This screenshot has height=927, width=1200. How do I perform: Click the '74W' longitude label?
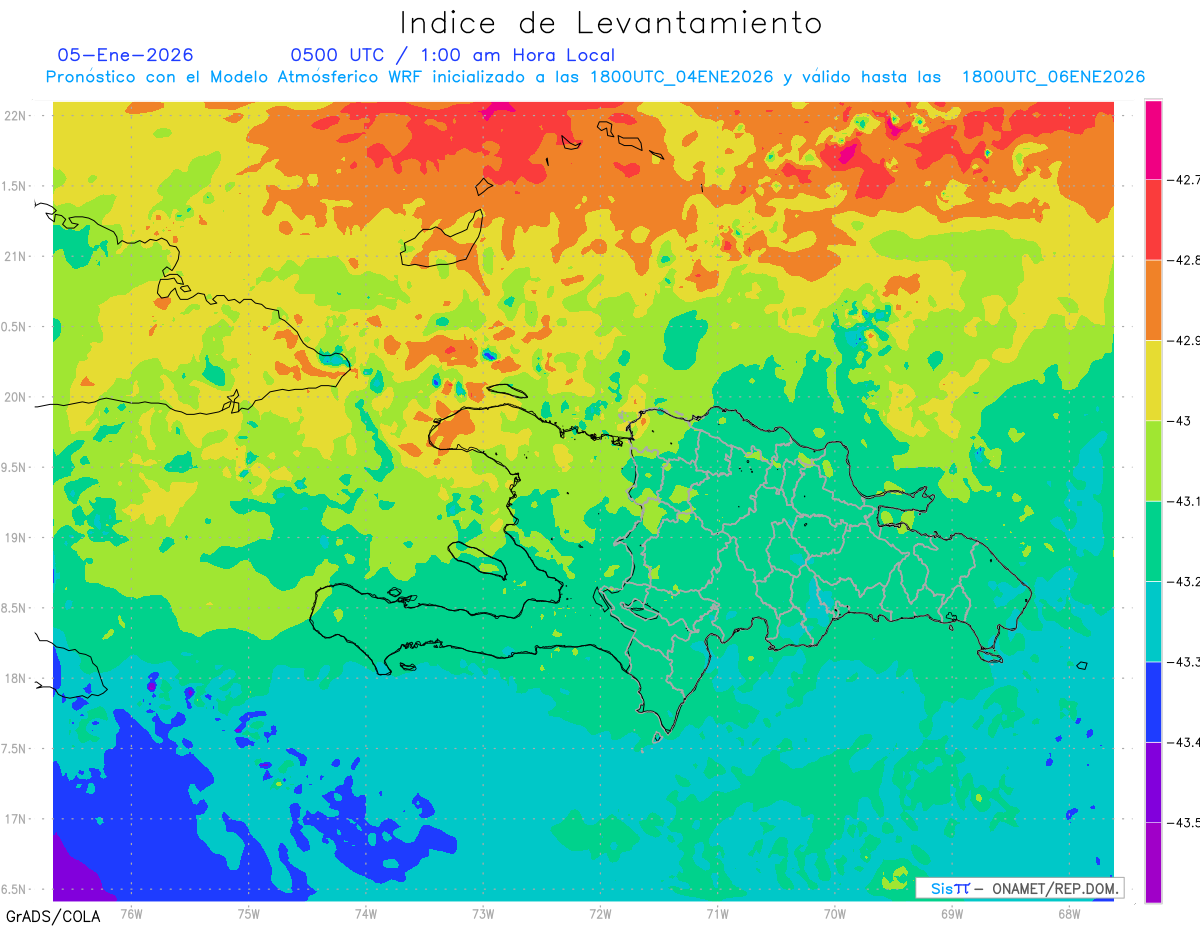(x=366, y=913)
